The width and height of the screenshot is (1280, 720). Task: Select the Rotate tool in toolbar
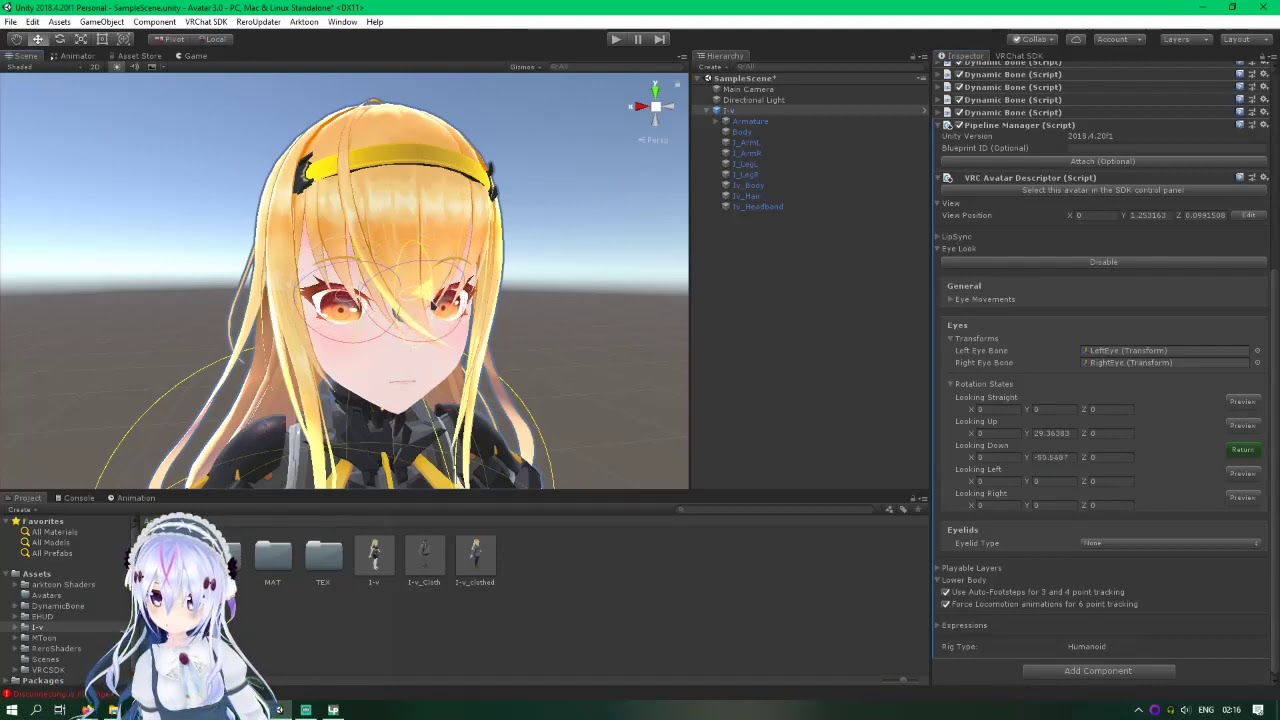click(59, 39)
